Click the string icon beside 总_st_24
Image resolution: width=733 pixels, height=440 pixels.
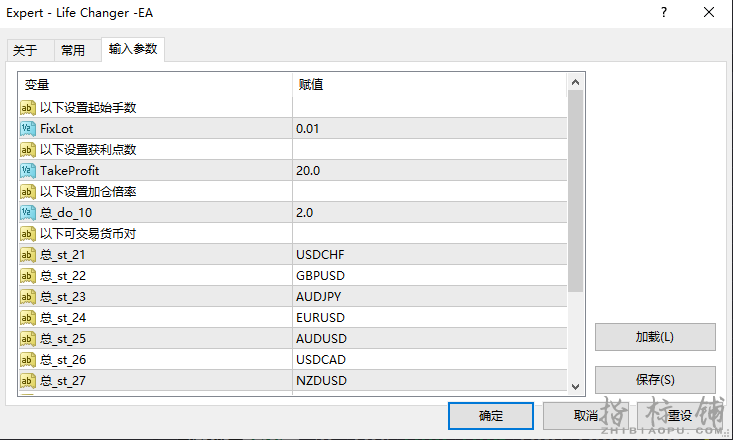tap(28, 318)
